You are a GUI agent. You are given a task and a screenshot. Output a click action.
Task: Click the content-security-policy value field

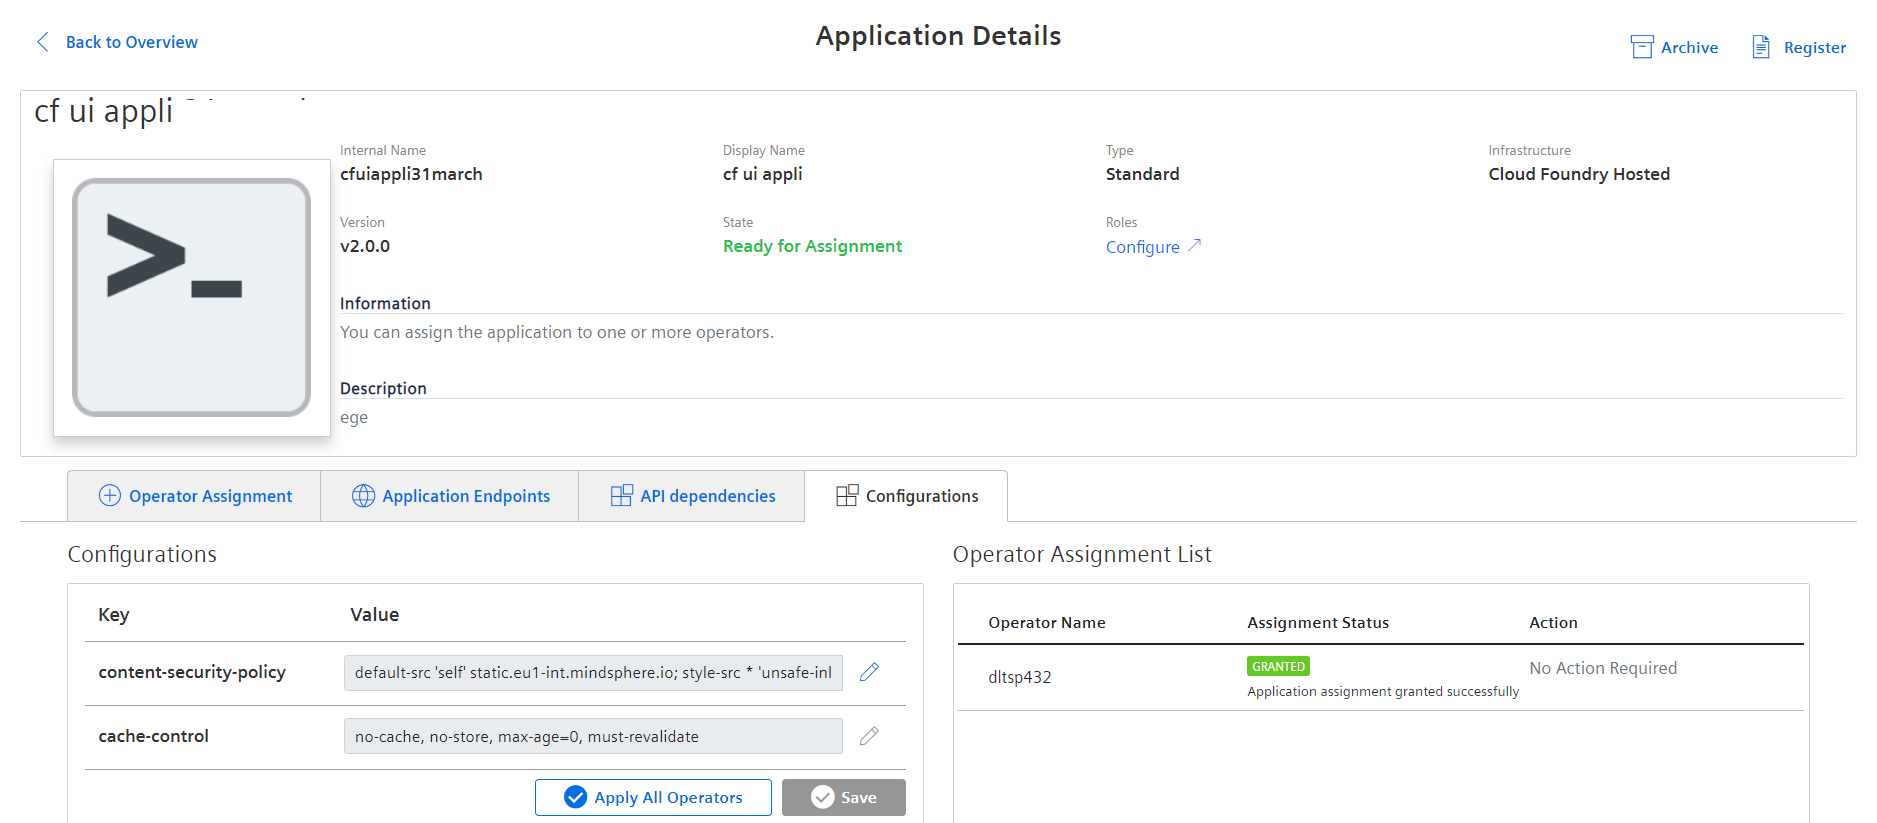point(593,673)
